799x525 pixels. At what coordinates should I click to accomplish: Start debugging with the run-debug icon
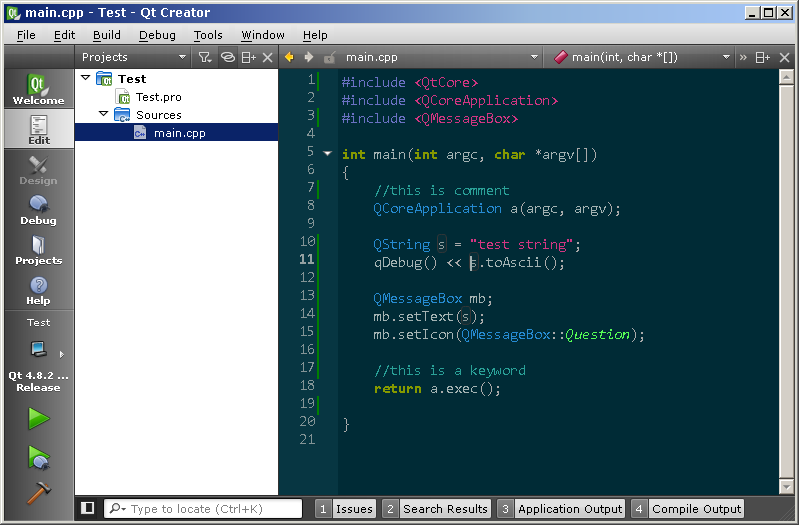click(39, 458)
